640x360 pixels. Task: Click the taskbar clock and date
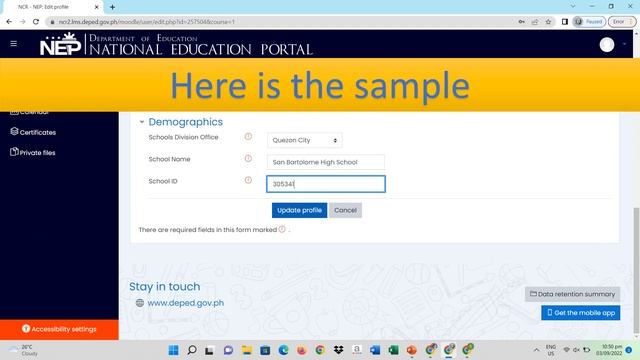pos(609,350)
